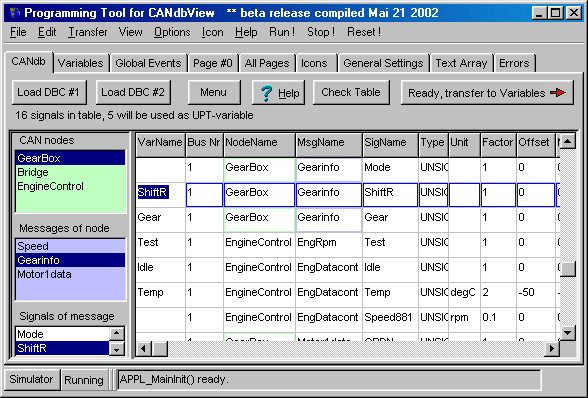Click the highlighted ShiftR VarName cell
588x398 pixels.
click(160, 195)
